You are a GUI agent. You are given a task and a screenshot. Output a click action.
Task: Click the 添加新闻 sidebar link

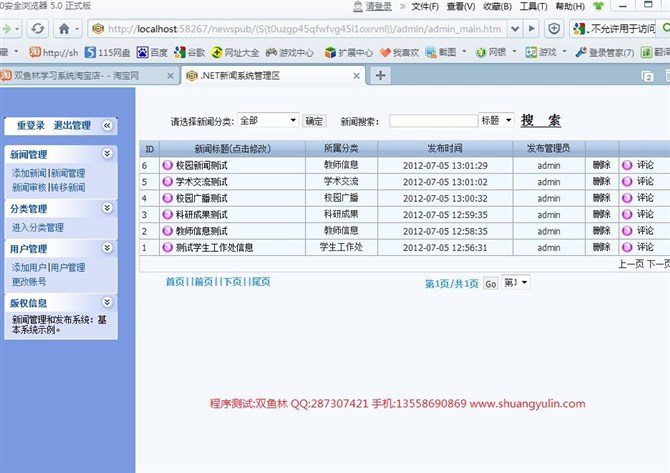(28, 173)
